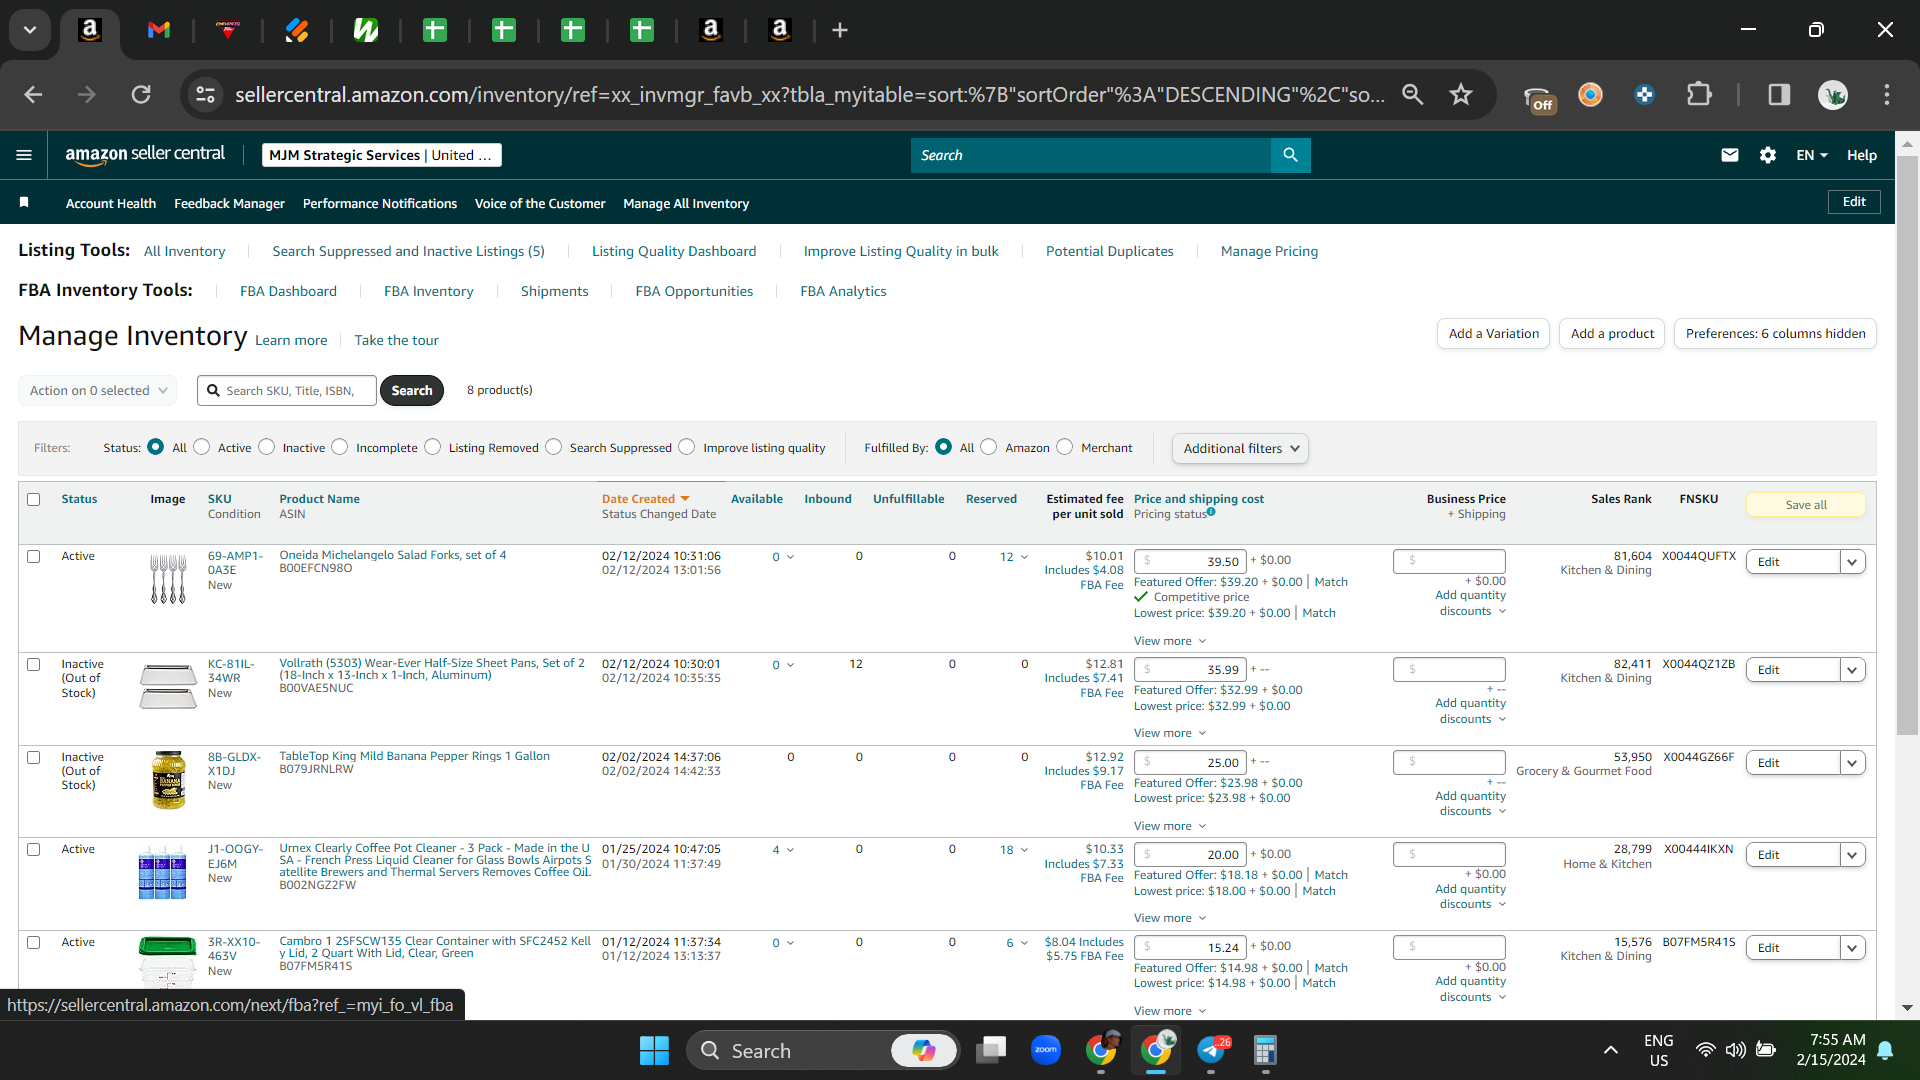This screenshot has height=1080, width=1920.
Task: Click the Copilot icon in taskbar search
Action: [x=923, y=1050]
